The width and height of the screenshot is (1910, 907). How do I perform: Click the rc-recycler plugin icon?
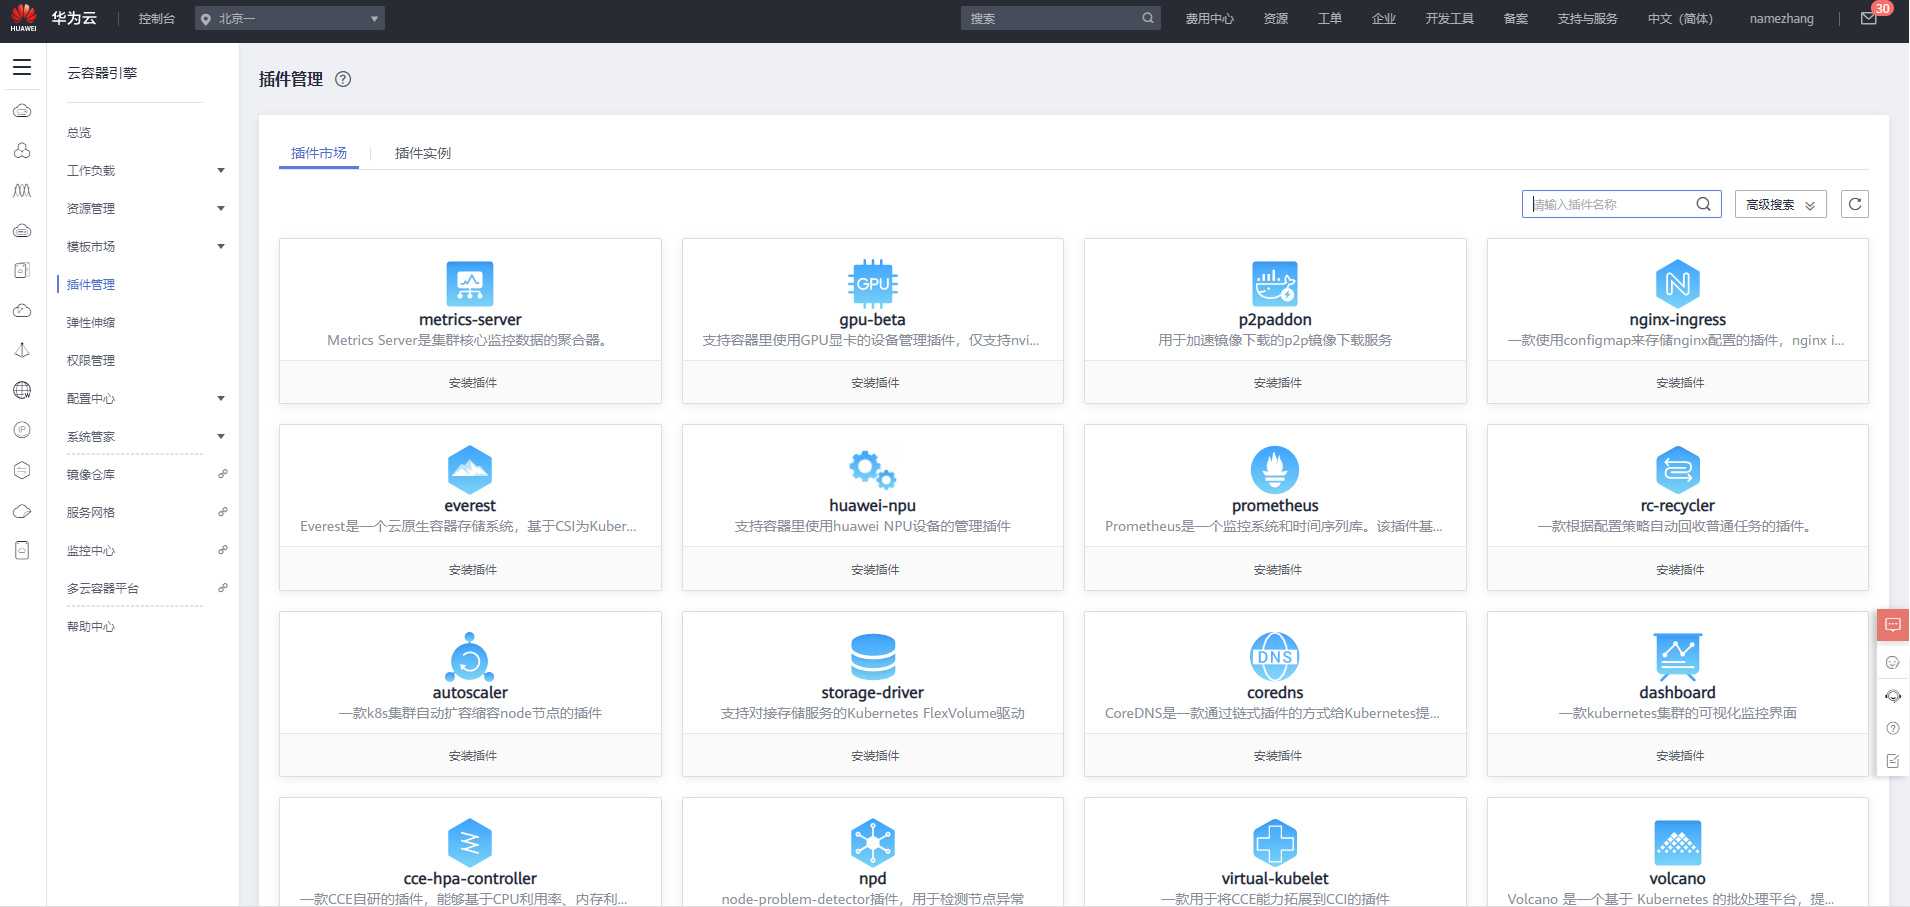(x=1678, y=470)
